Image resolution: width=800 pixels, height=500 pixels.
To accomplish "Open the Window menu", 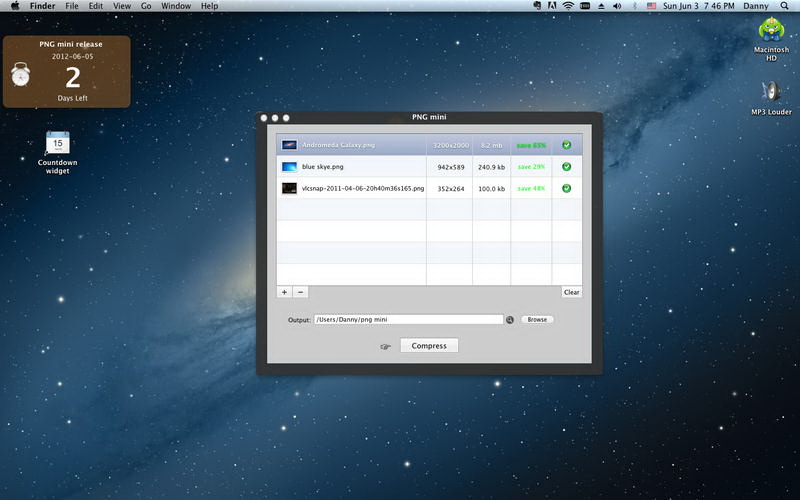I will pos(176,6).
